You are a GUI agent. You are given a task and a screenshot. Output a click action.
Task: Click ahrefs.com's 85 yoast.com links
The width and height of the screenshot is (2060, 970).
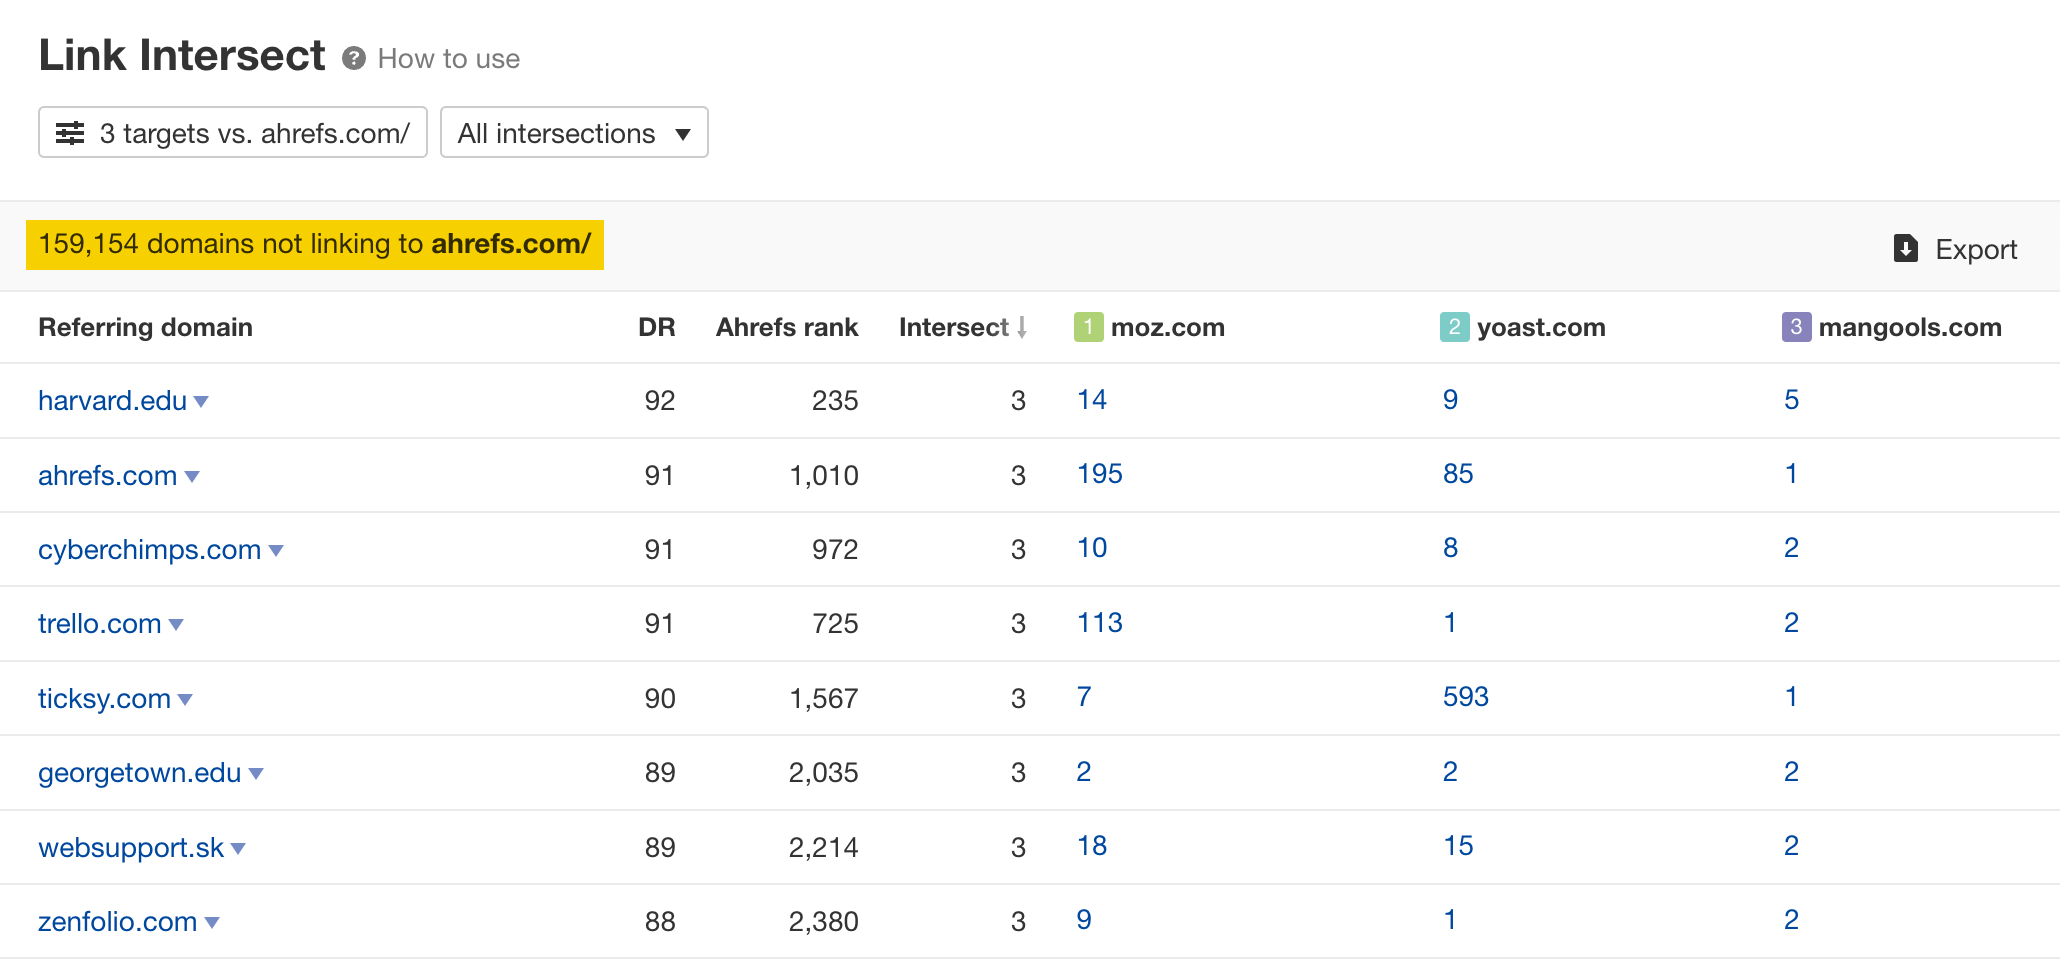pos(1458,474)
